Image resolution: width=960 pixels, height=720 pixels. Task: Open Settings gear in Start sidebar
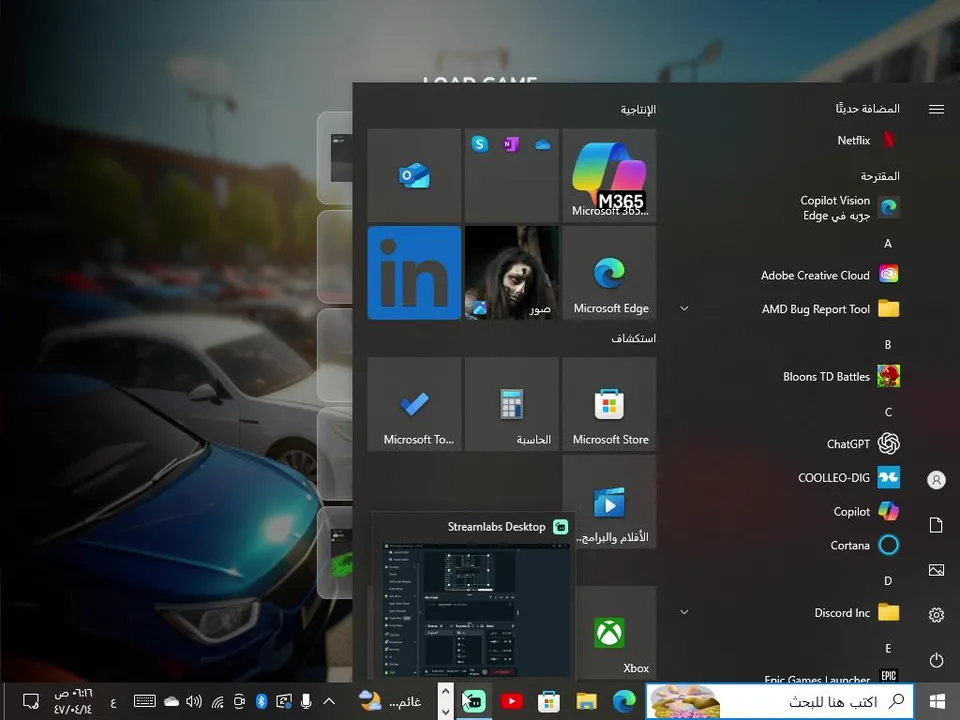[936, 615]
